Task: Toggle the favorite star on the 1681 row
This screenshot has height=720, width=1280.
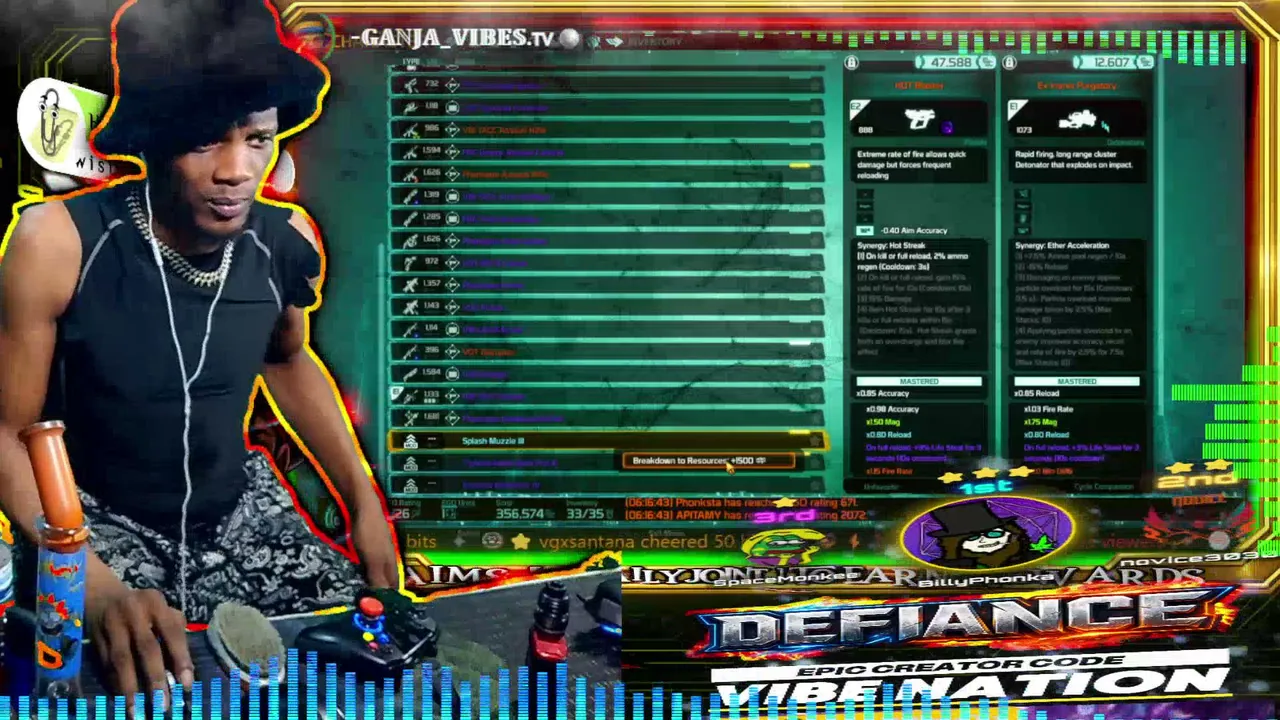Action: [x=816, y=418]
